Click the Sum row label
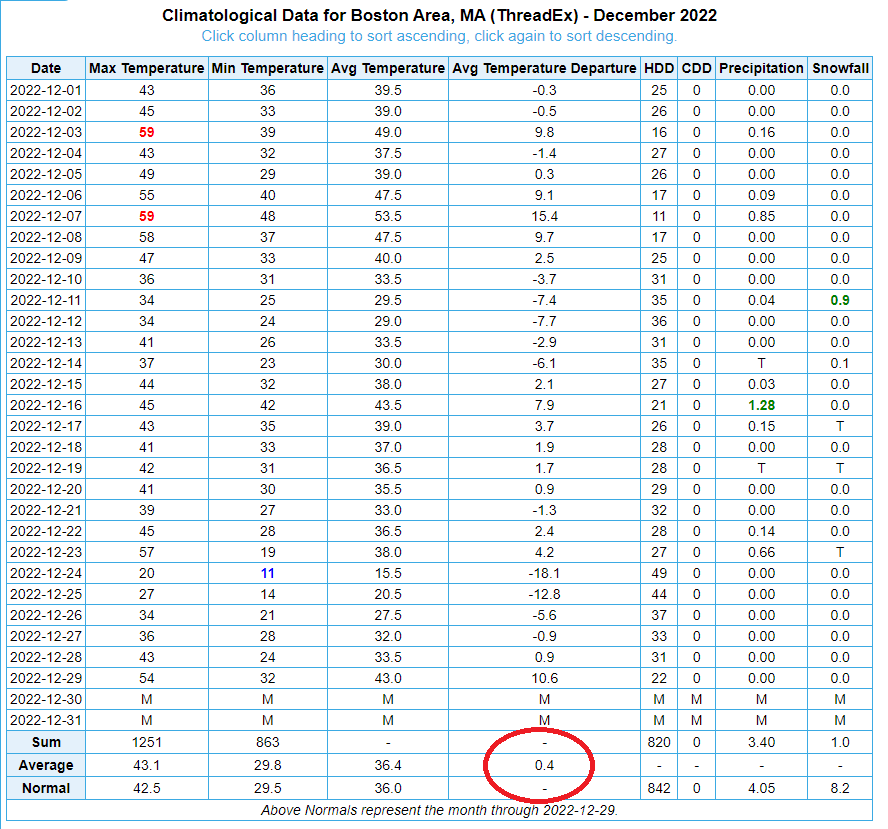The height and width of the screenshot is (829, 888). coord(46,742)
